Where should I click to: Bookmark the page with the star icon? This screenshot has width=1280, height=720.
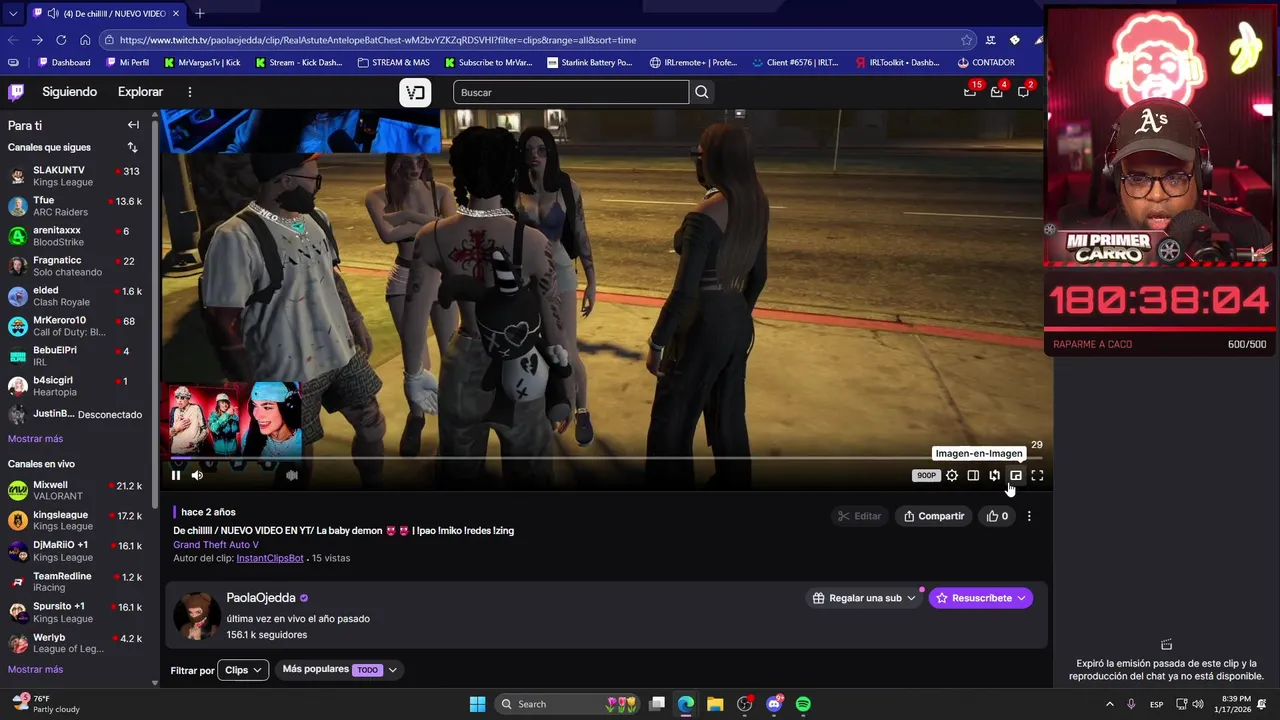(x=966, y=40)
